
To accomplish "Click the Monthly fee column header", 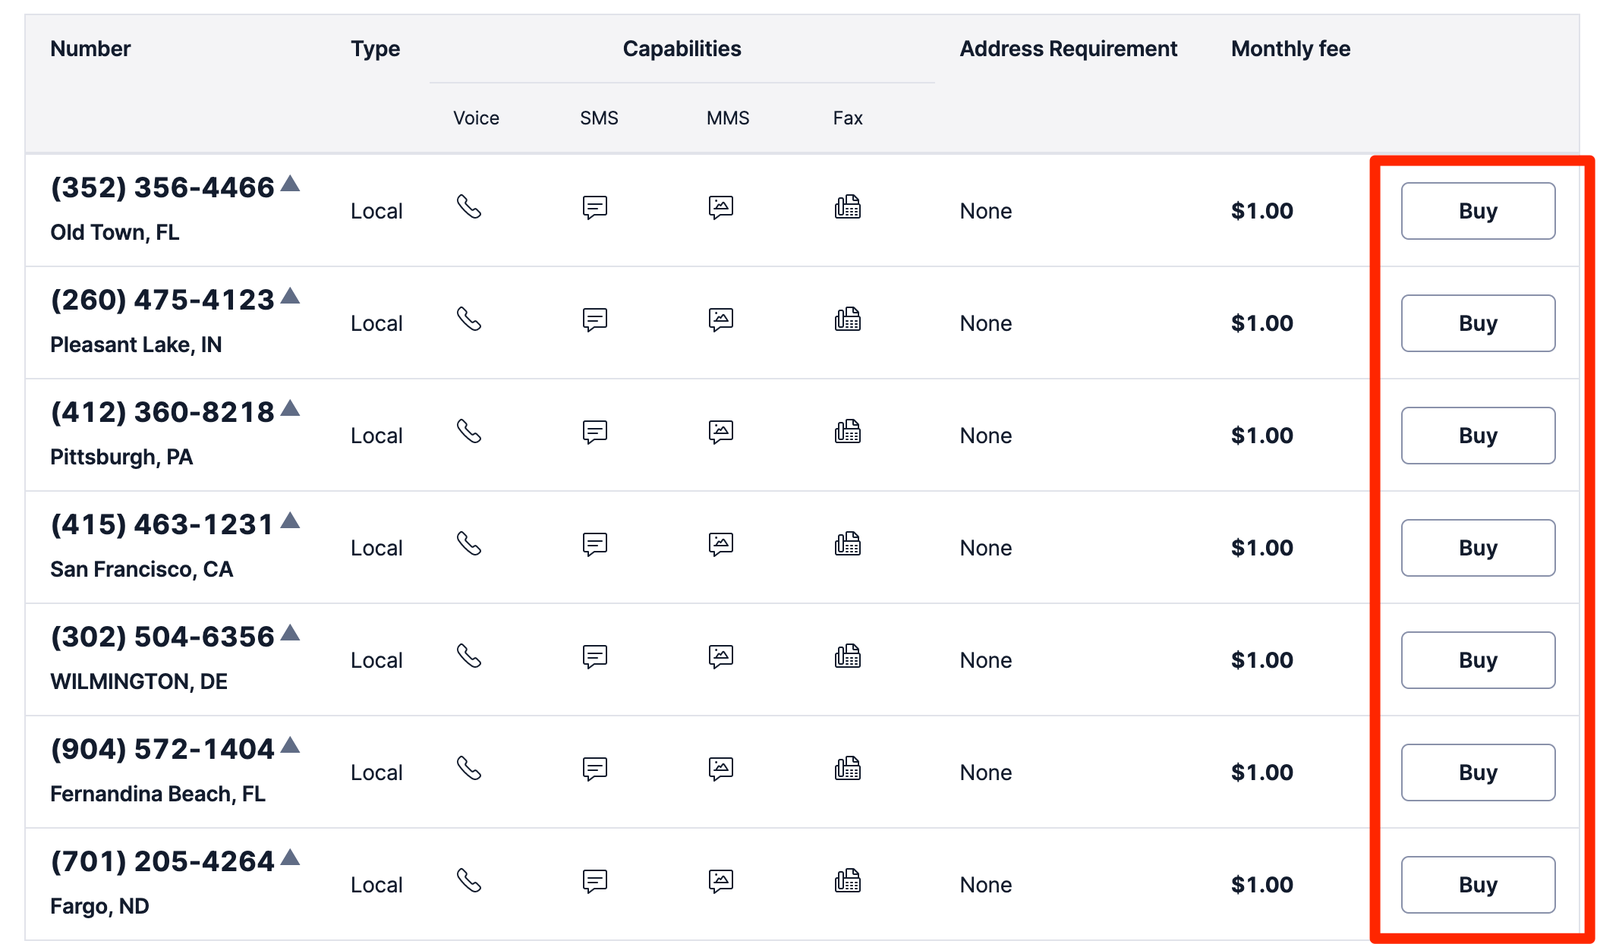I will click(x=1290, y=48).
